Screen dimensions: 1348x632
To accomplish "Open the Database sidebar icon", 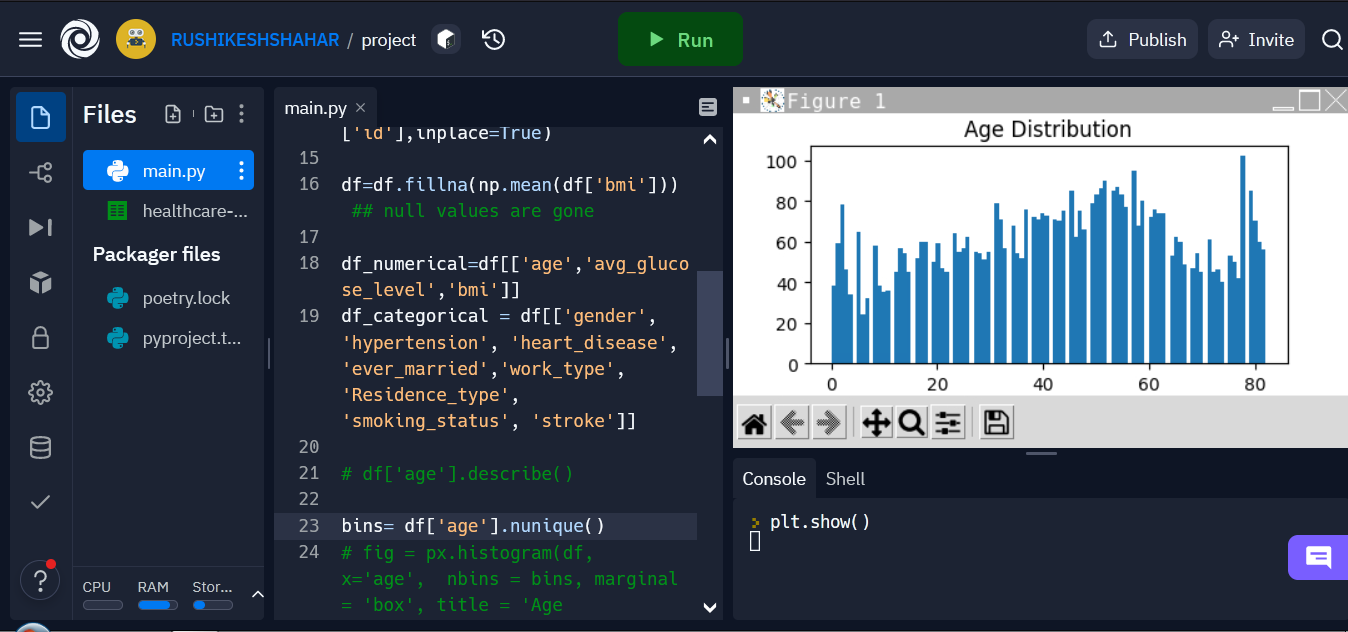I will click(41, 447).
